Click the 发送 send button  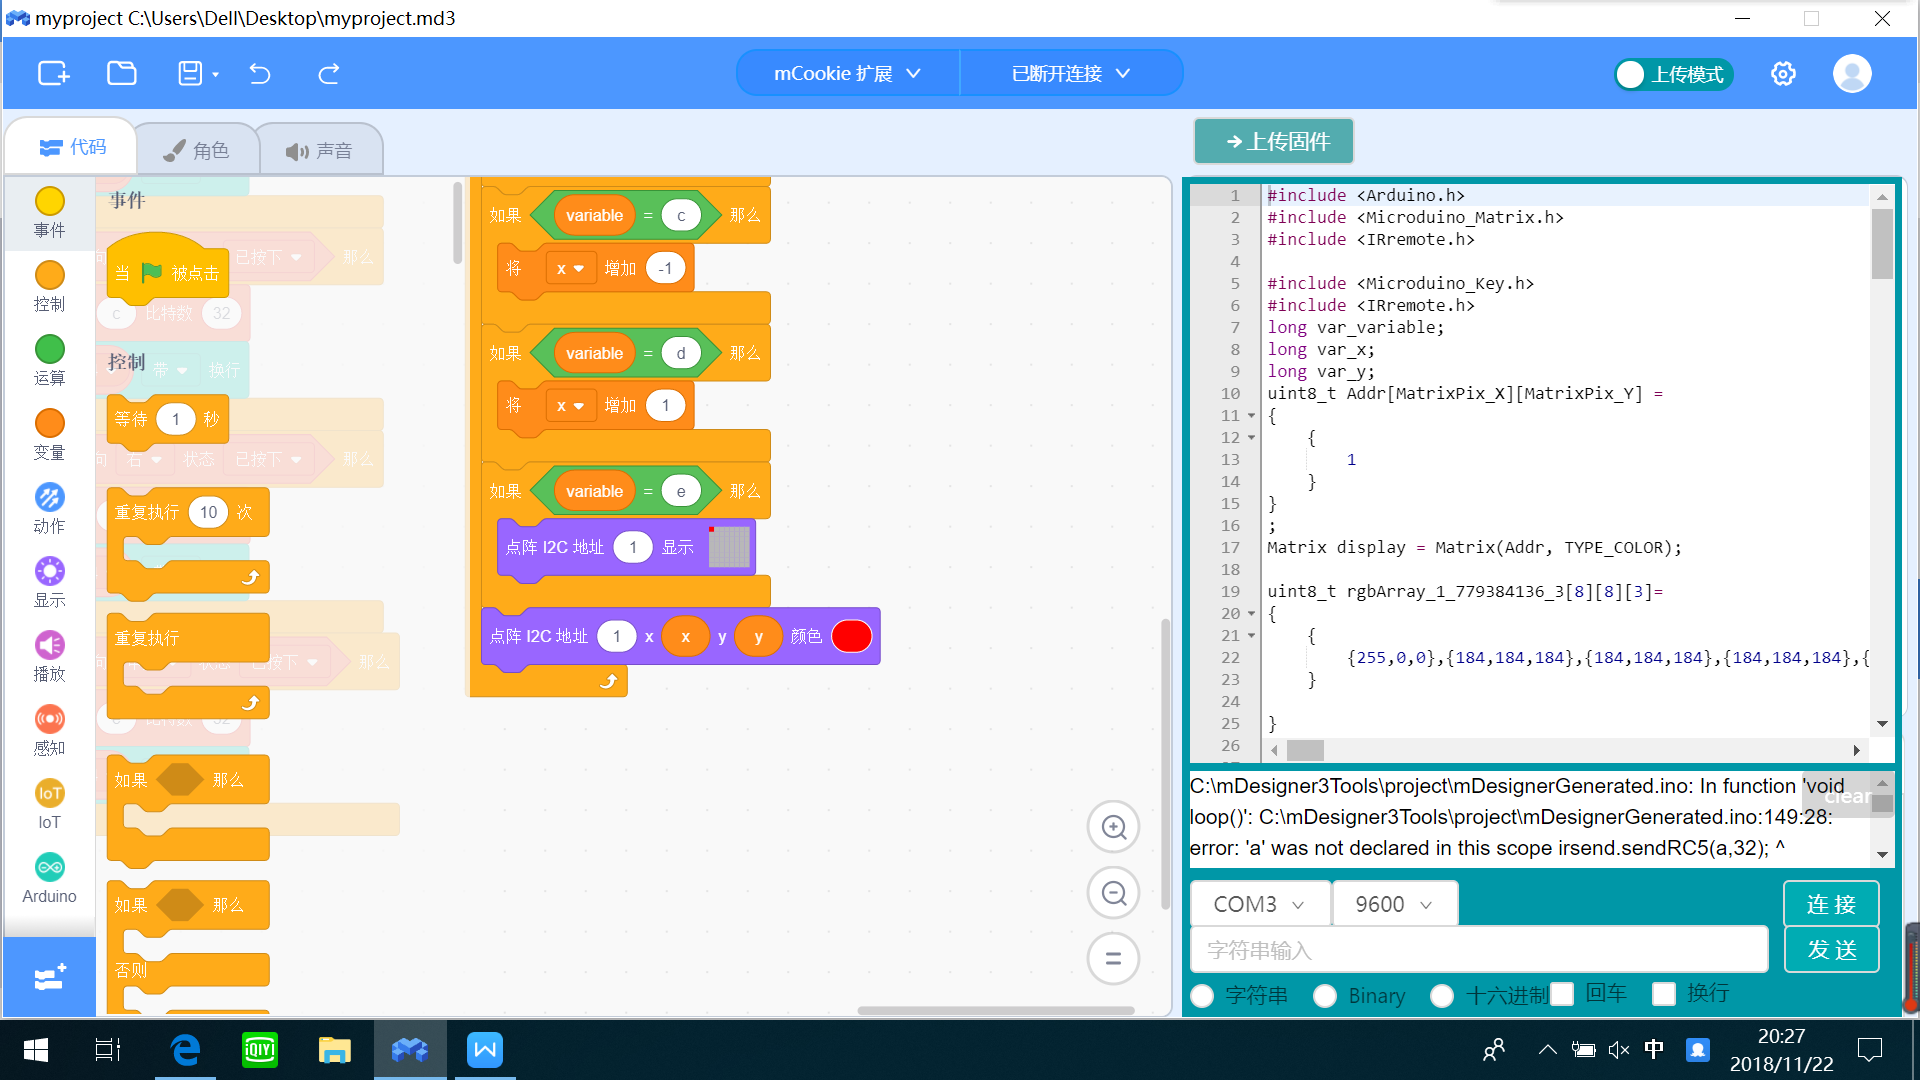(1831, 949)
